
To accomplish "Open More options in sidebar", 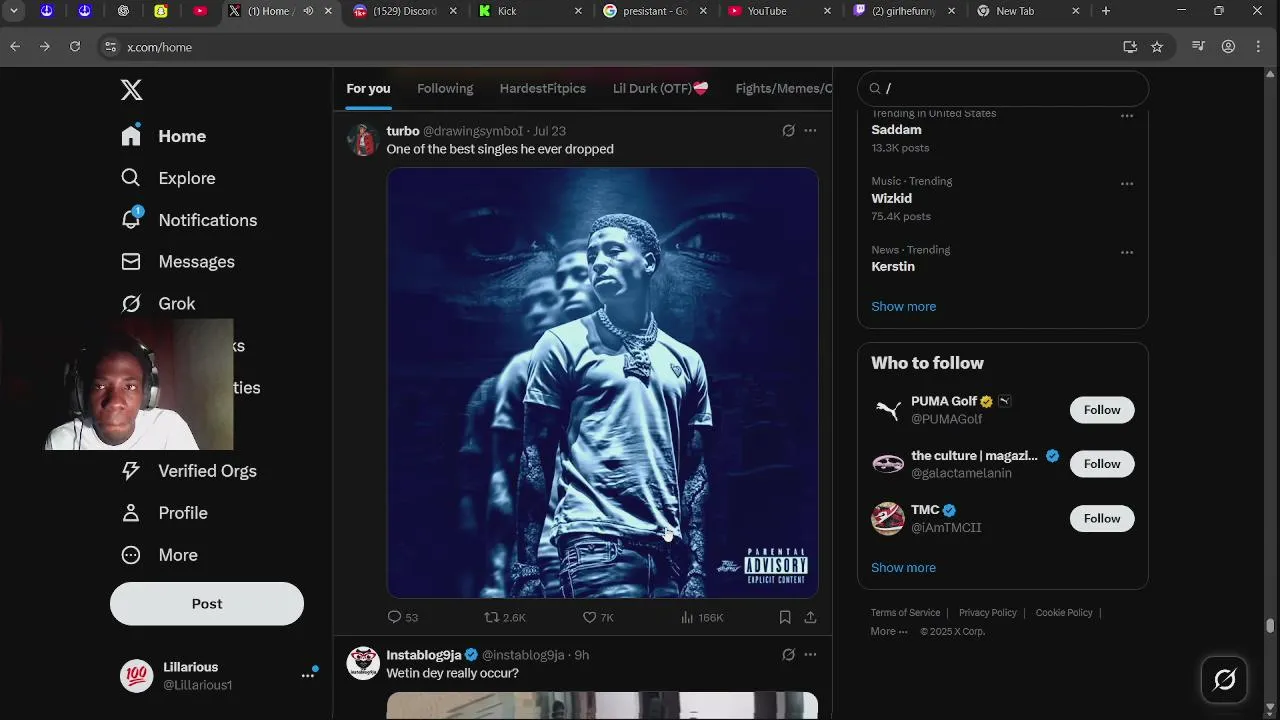I will tap(159, 555).
